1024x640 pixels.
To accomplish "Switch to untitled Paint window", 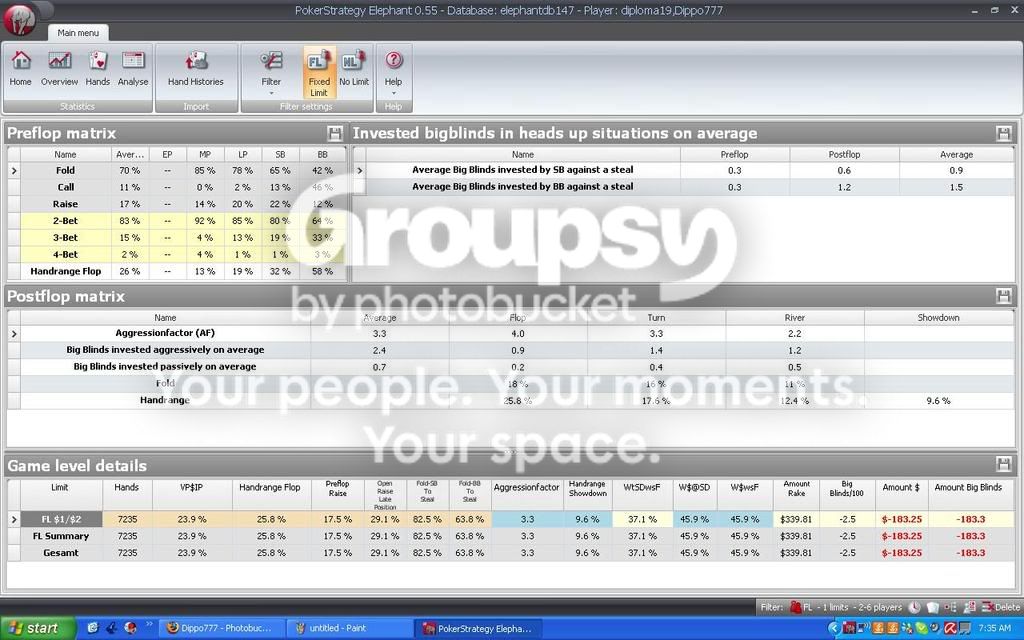I will pos(349,628).
